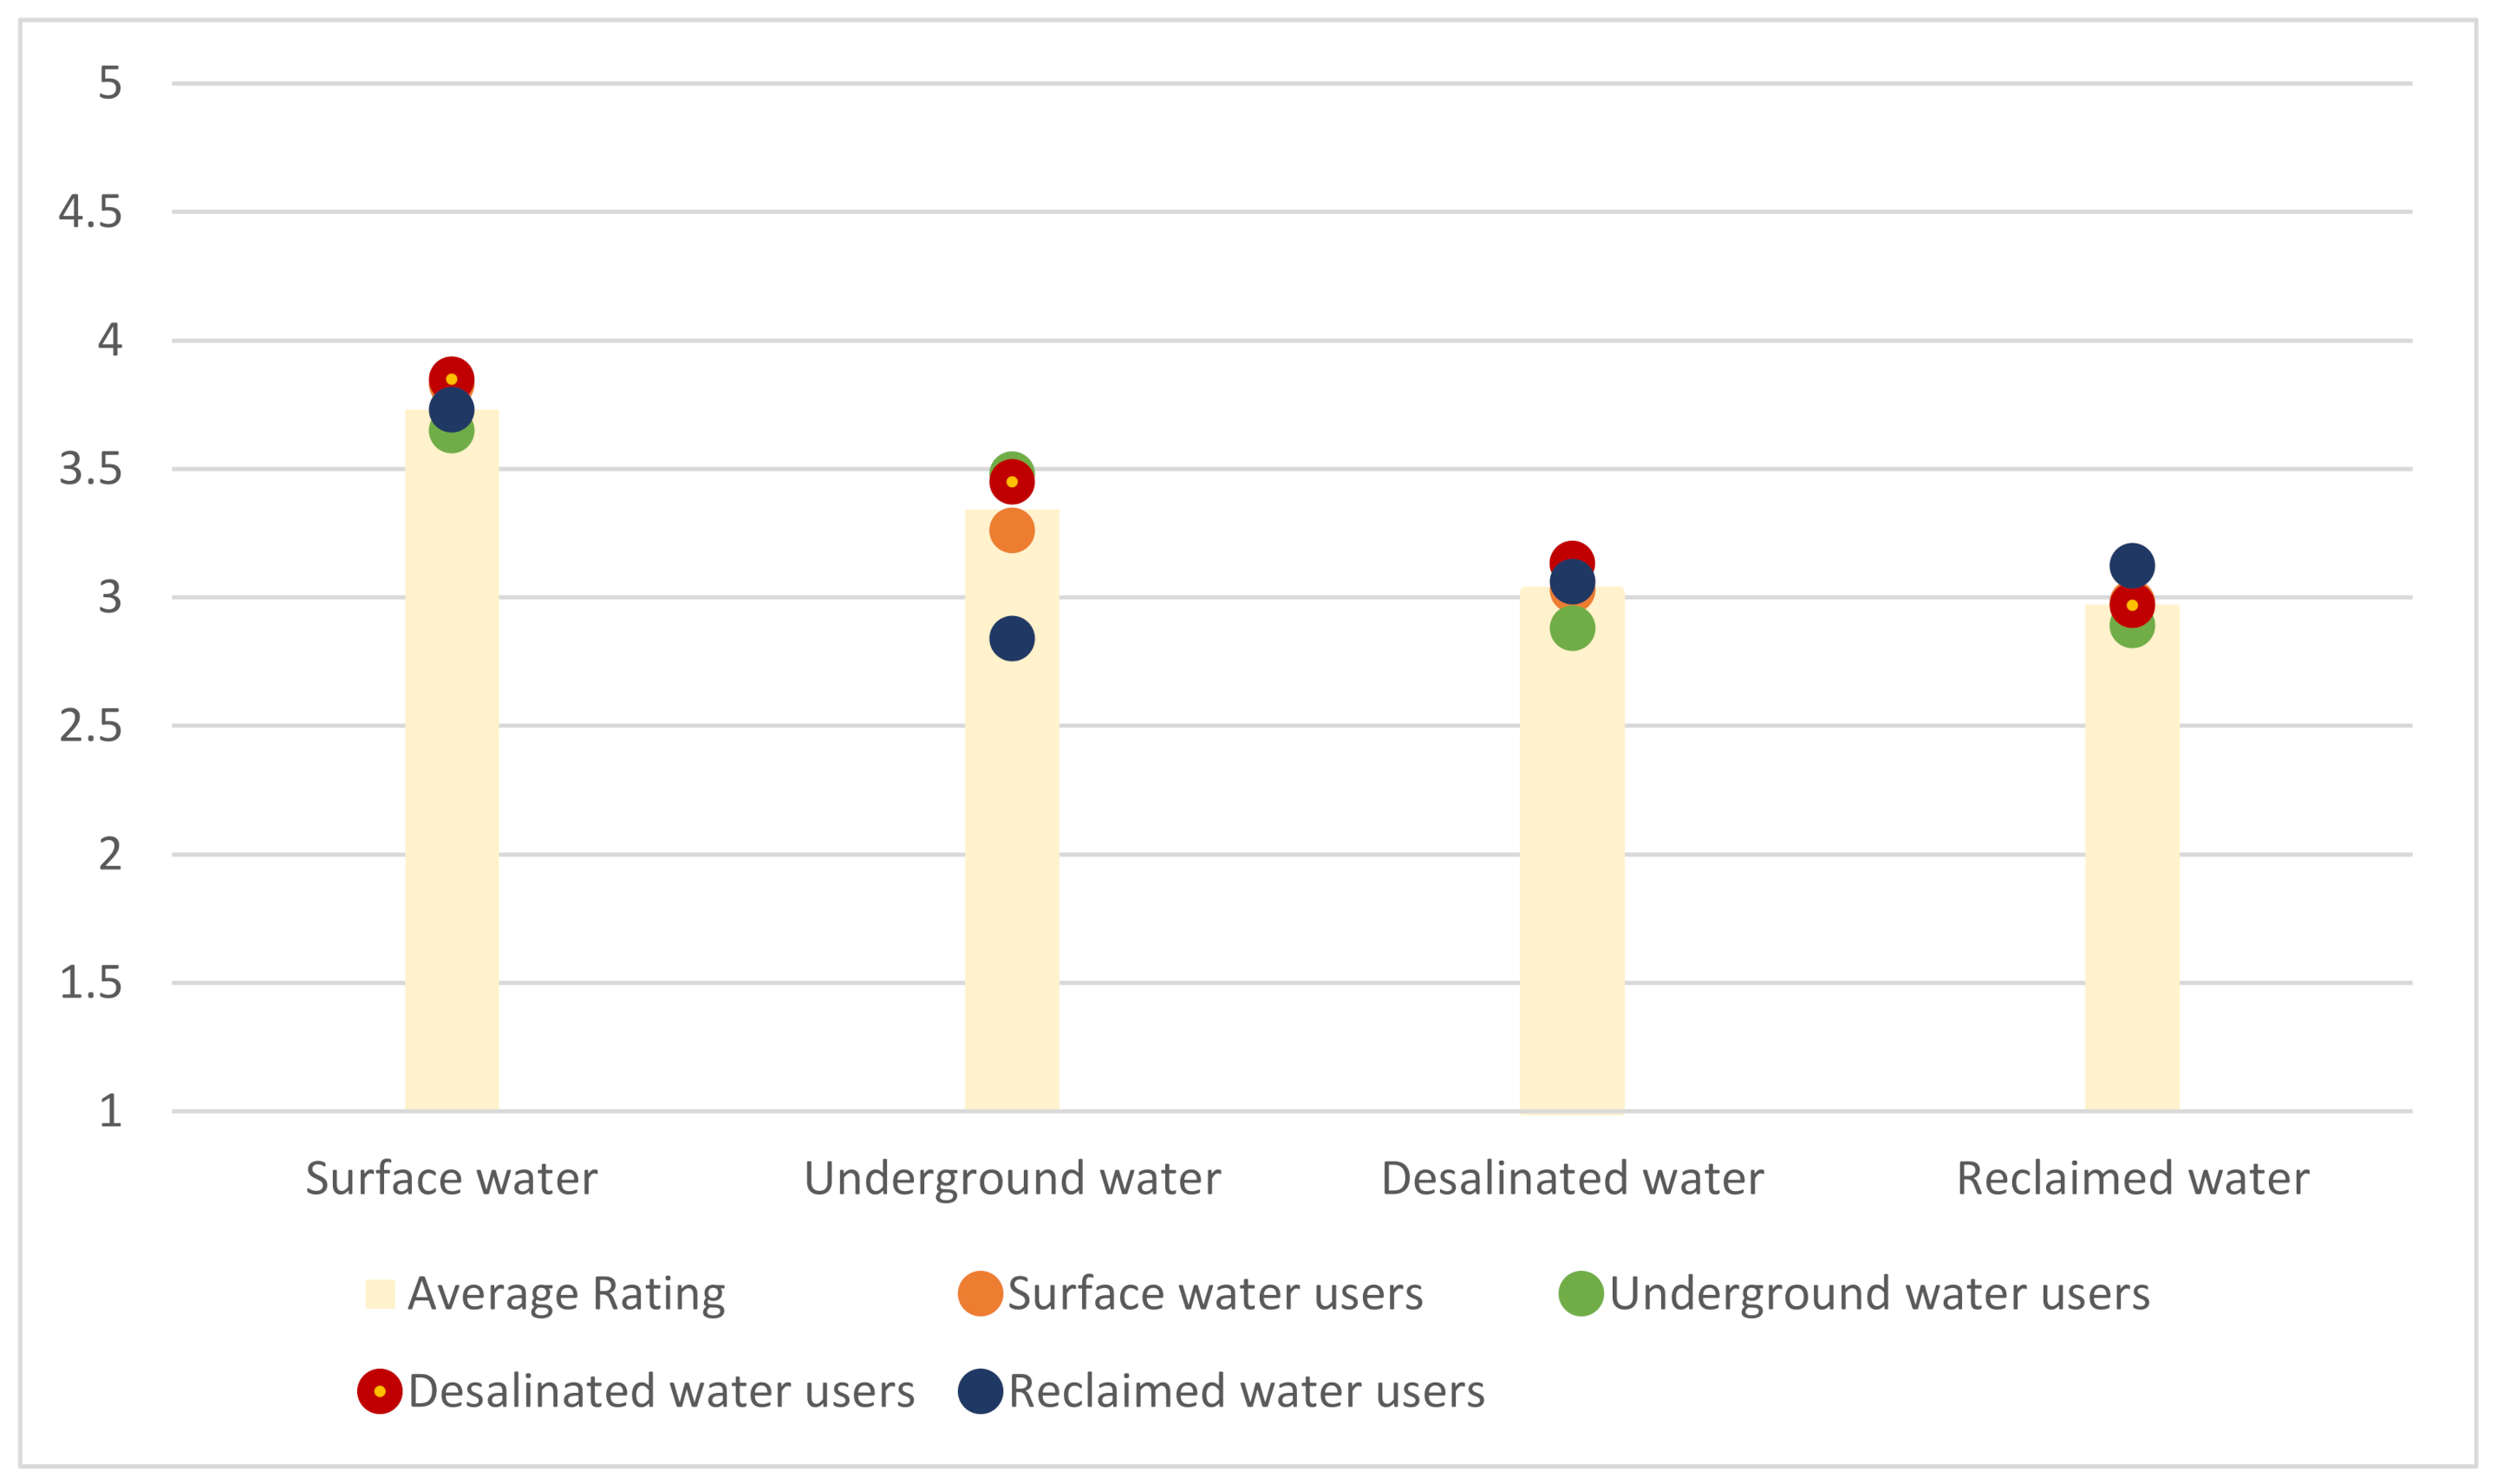This screenshot has width=2497, height=1484.
Task: Click the orange Surface water users legend marker
Action: [x=980, y=1293]
